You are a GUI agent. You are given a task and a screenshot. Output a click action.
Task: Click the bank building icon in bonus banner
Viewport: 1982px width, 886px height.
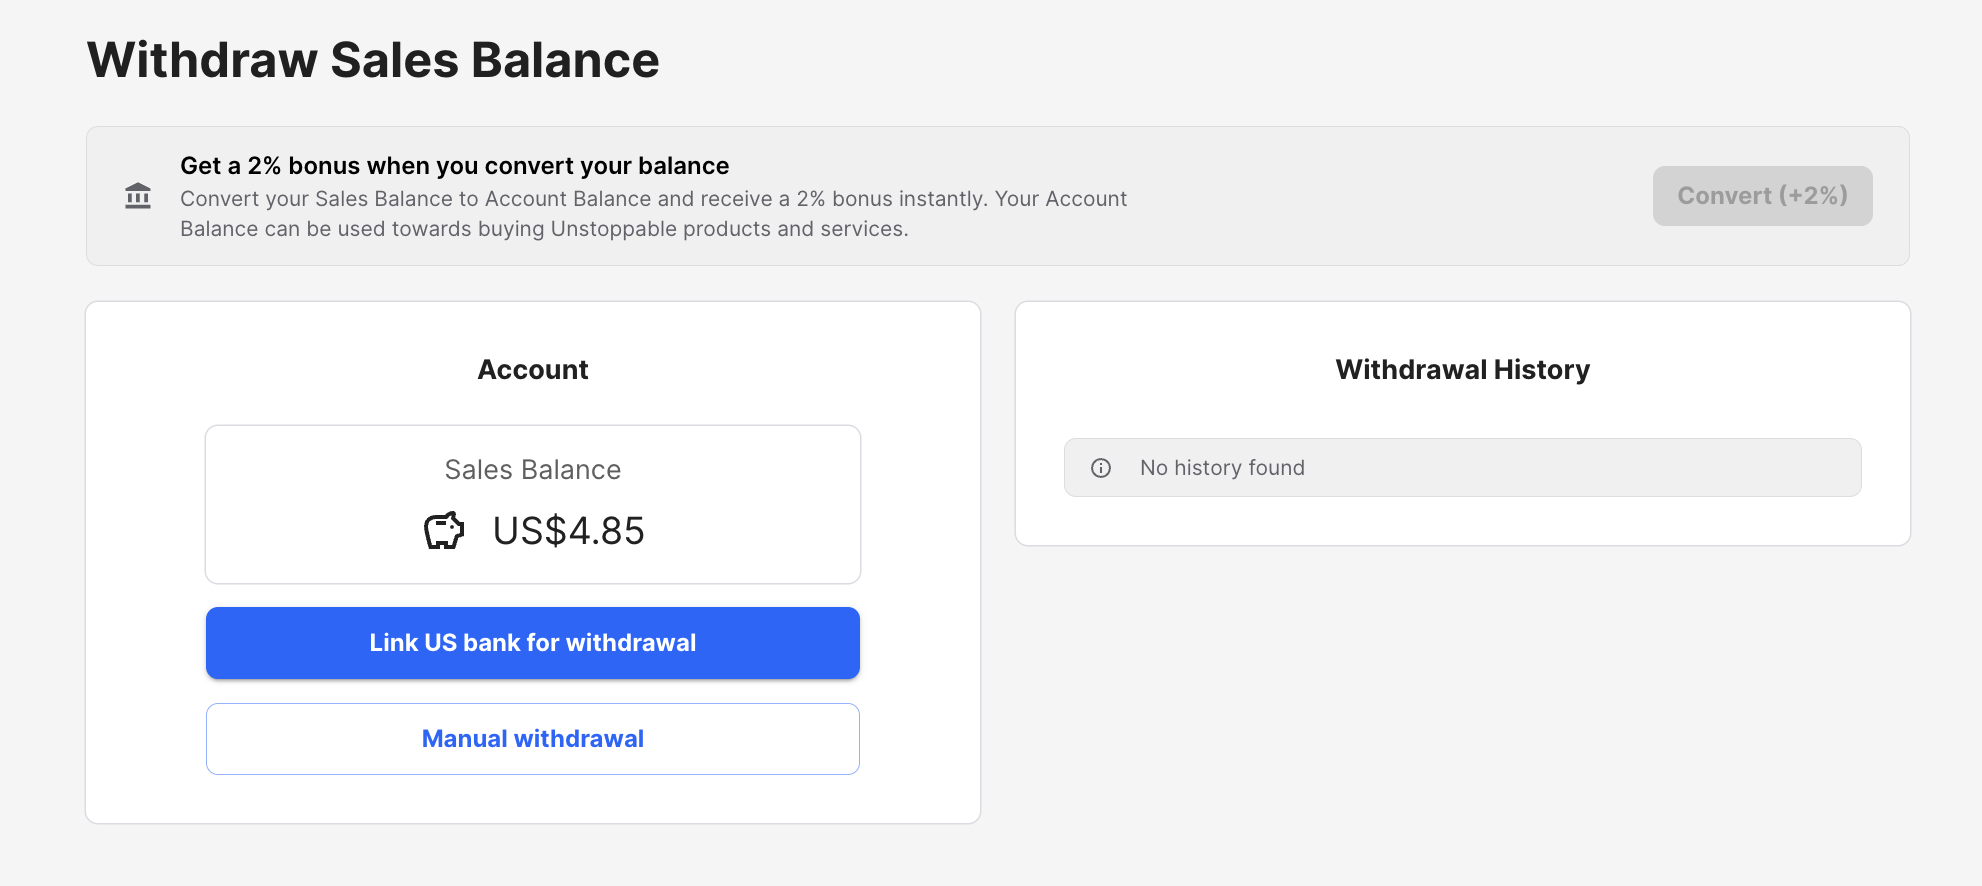tap(138, 196)
